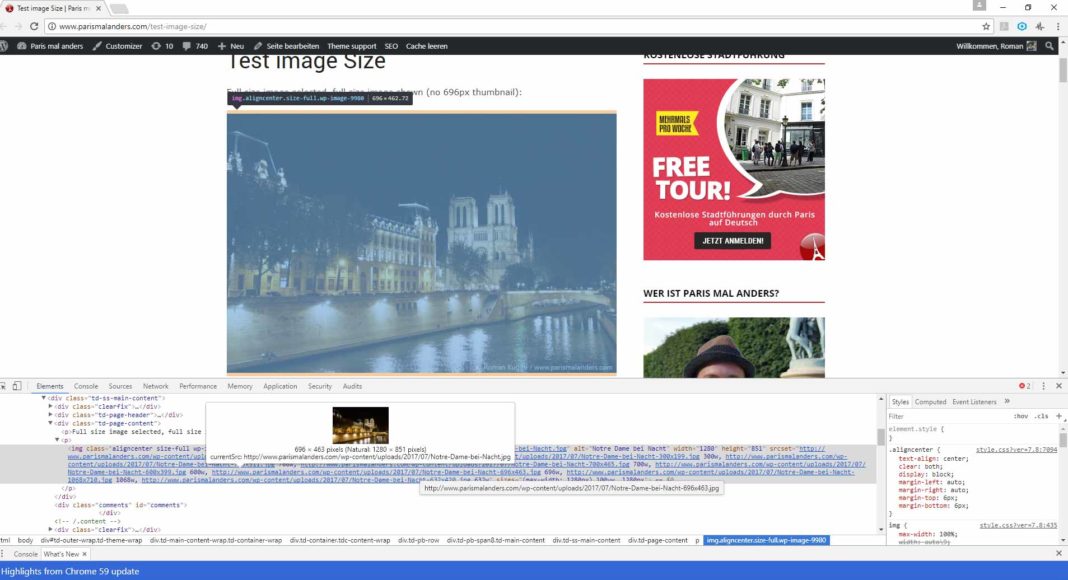Collapse the td-page-content div node
The image size is (1068, 580).
[x=50, y=423]
